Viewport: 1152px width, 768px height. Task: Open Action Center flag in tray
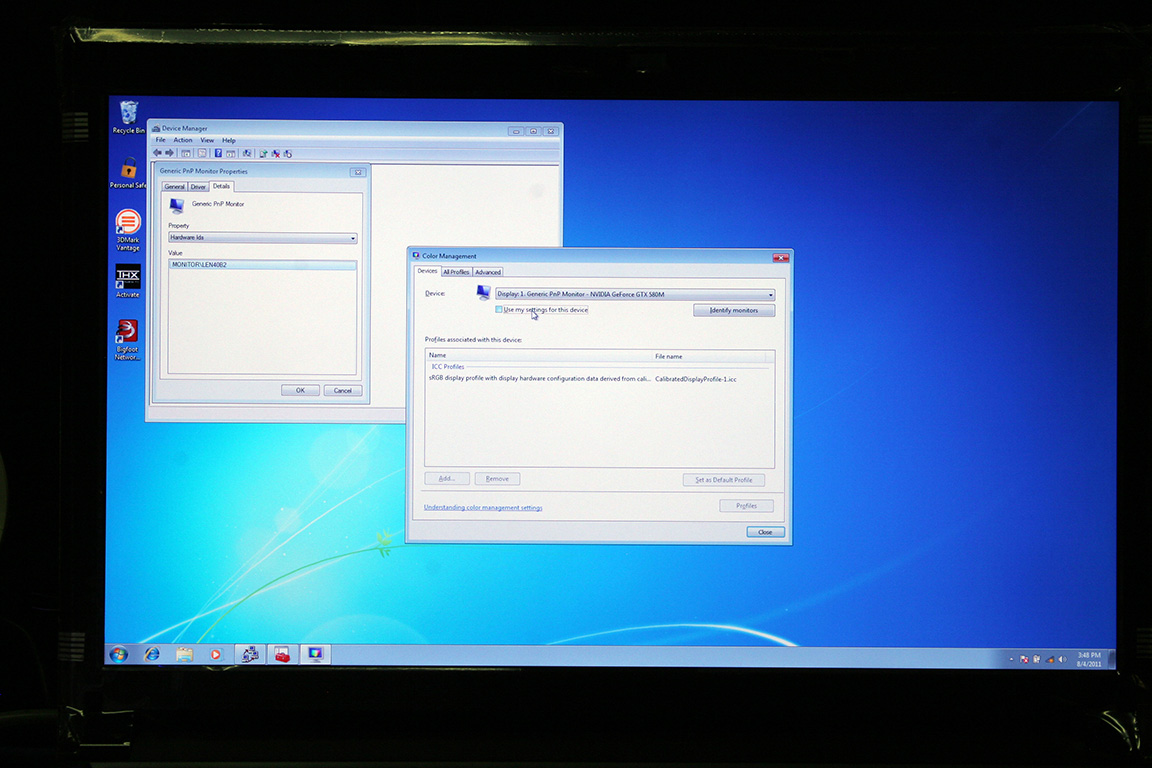1024,659
